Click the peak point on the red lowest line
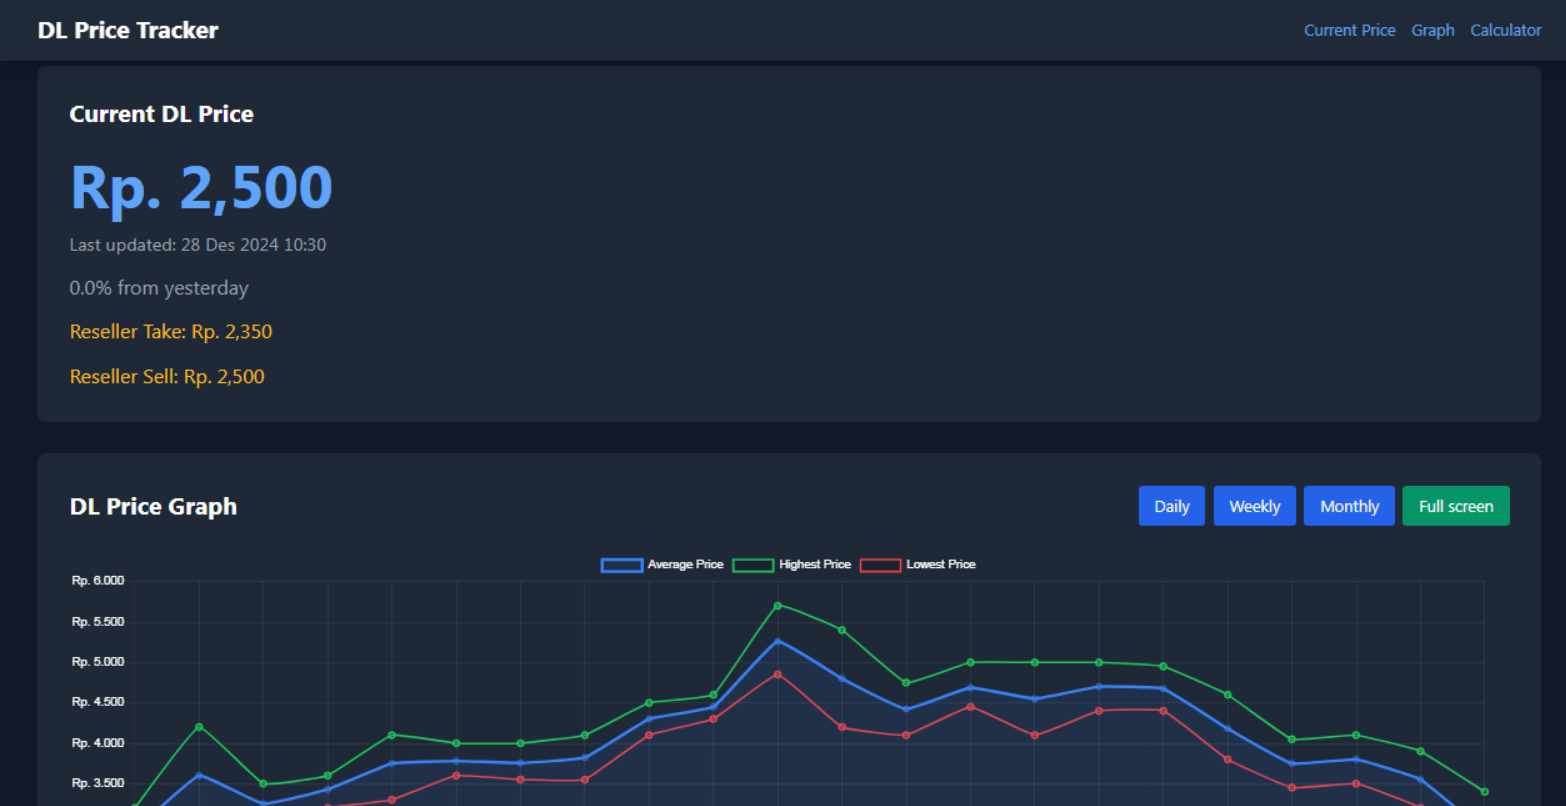This screenshot has height=806, width=1566. pos(777,674)
